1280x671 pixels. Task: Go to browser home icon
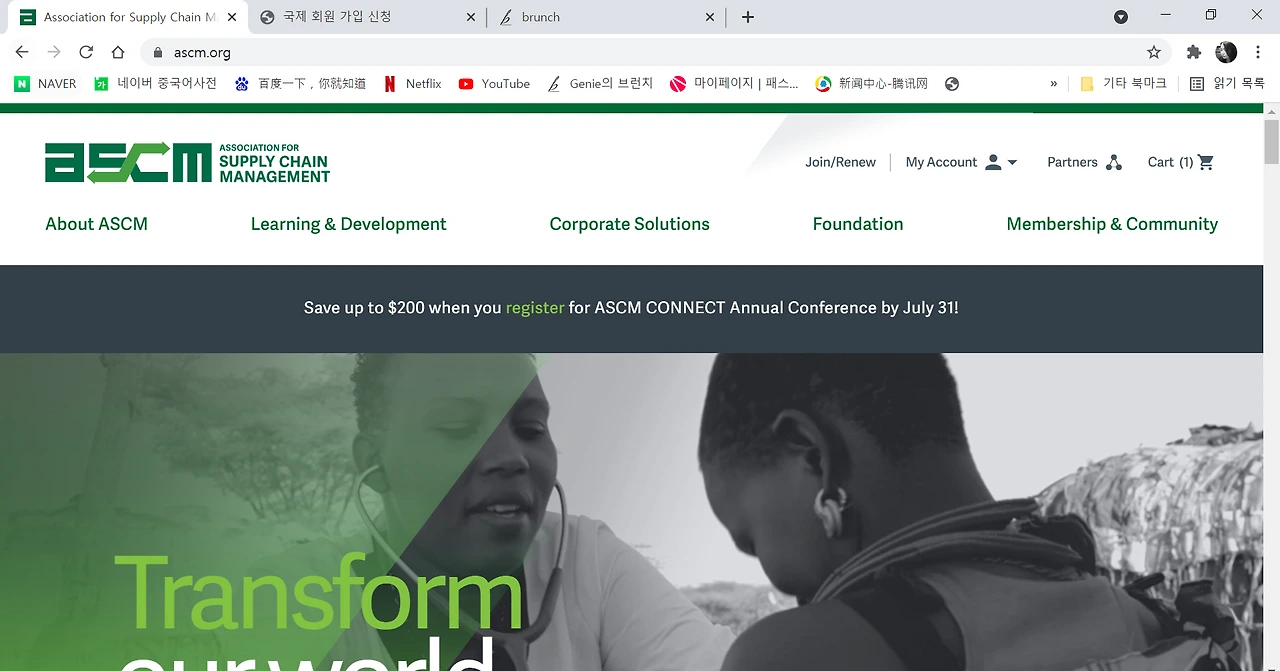[118, 52]
